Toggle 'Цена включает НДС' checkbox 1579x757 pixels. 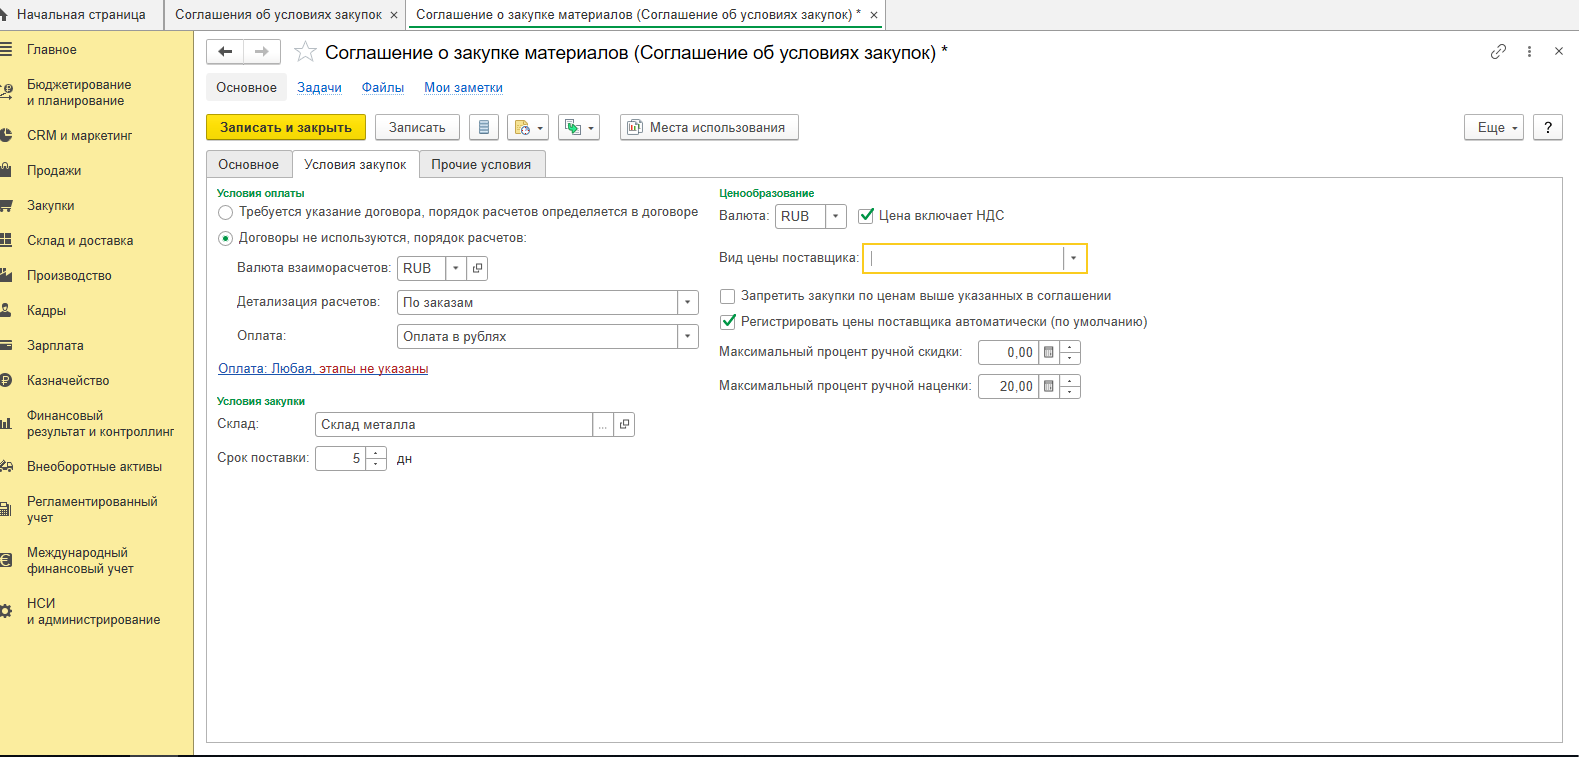[866, 216]
